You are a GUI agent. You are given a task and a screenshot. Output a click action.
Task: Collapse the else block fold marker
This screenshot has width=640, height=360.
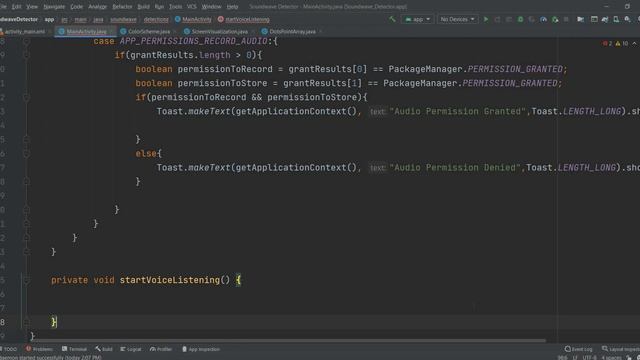tap(27, 154)
